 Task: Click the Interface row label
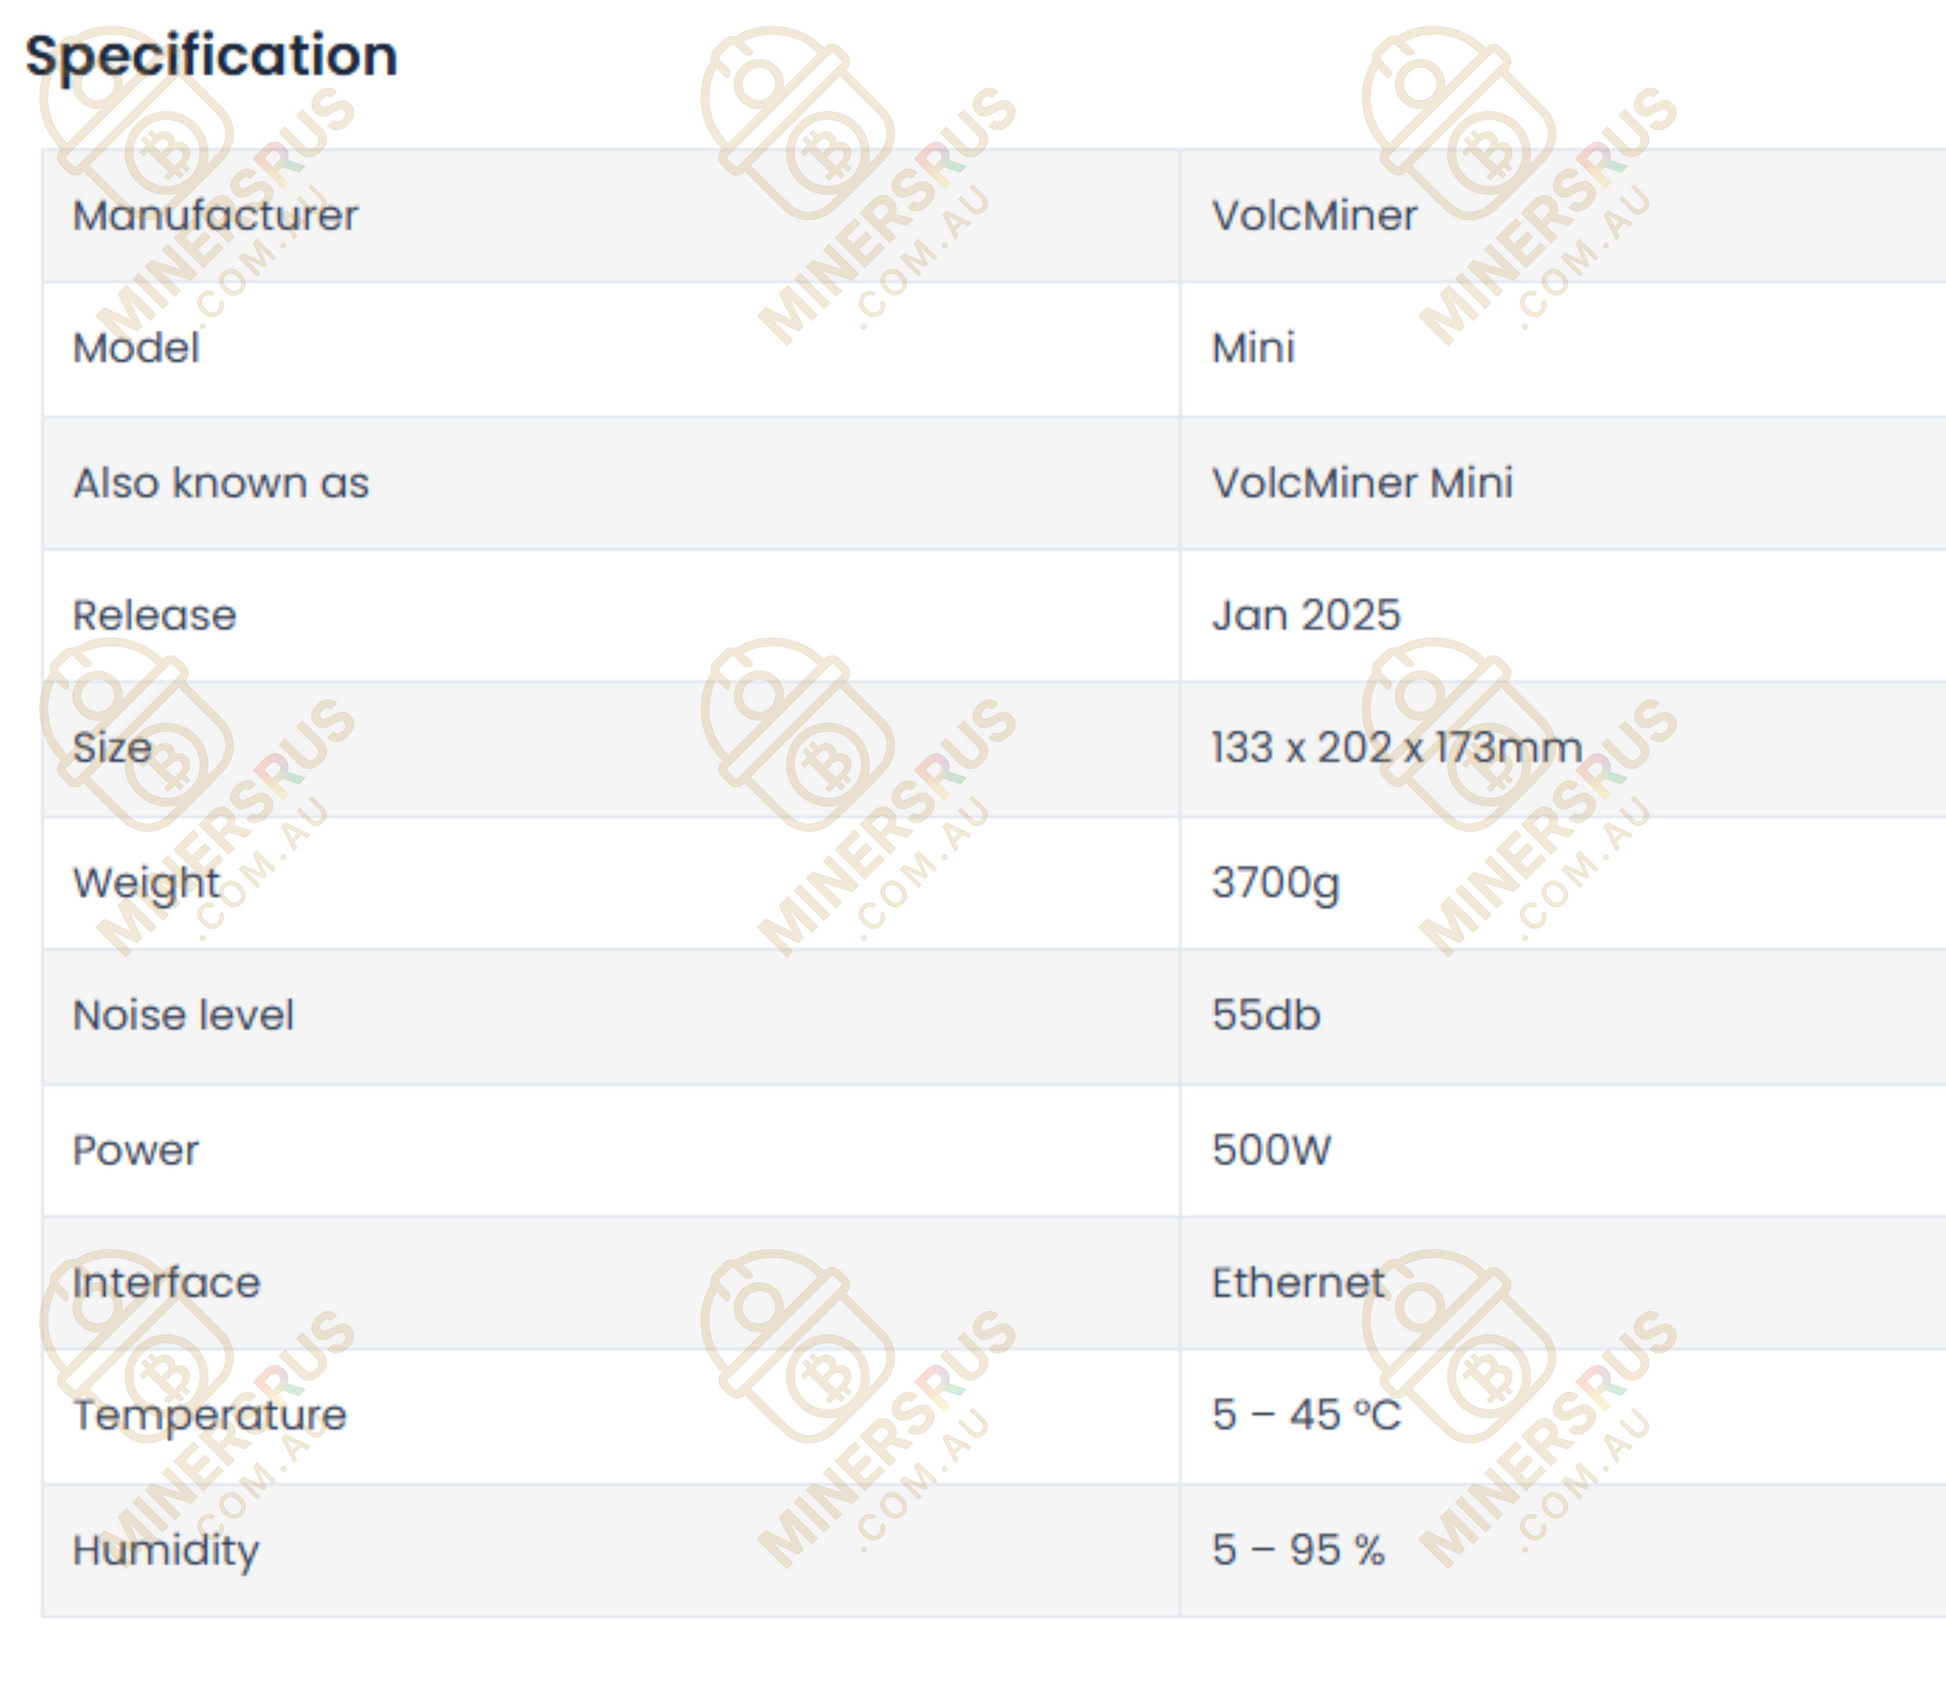[x=166, y=1283]
